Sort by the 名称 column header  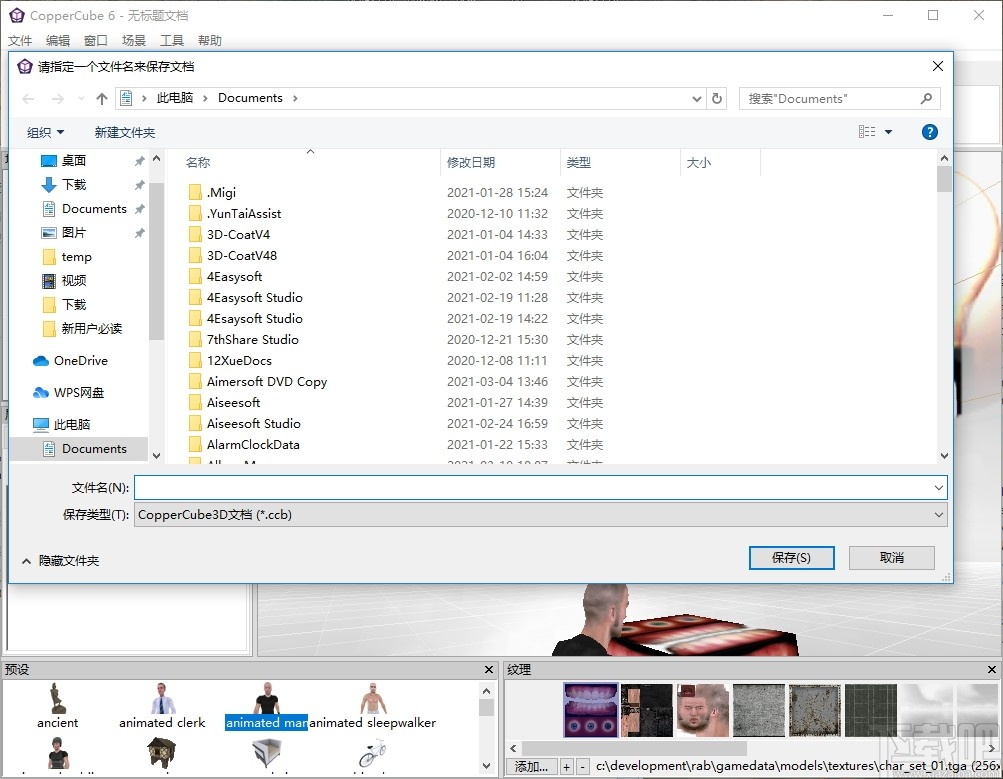[198, 162]
